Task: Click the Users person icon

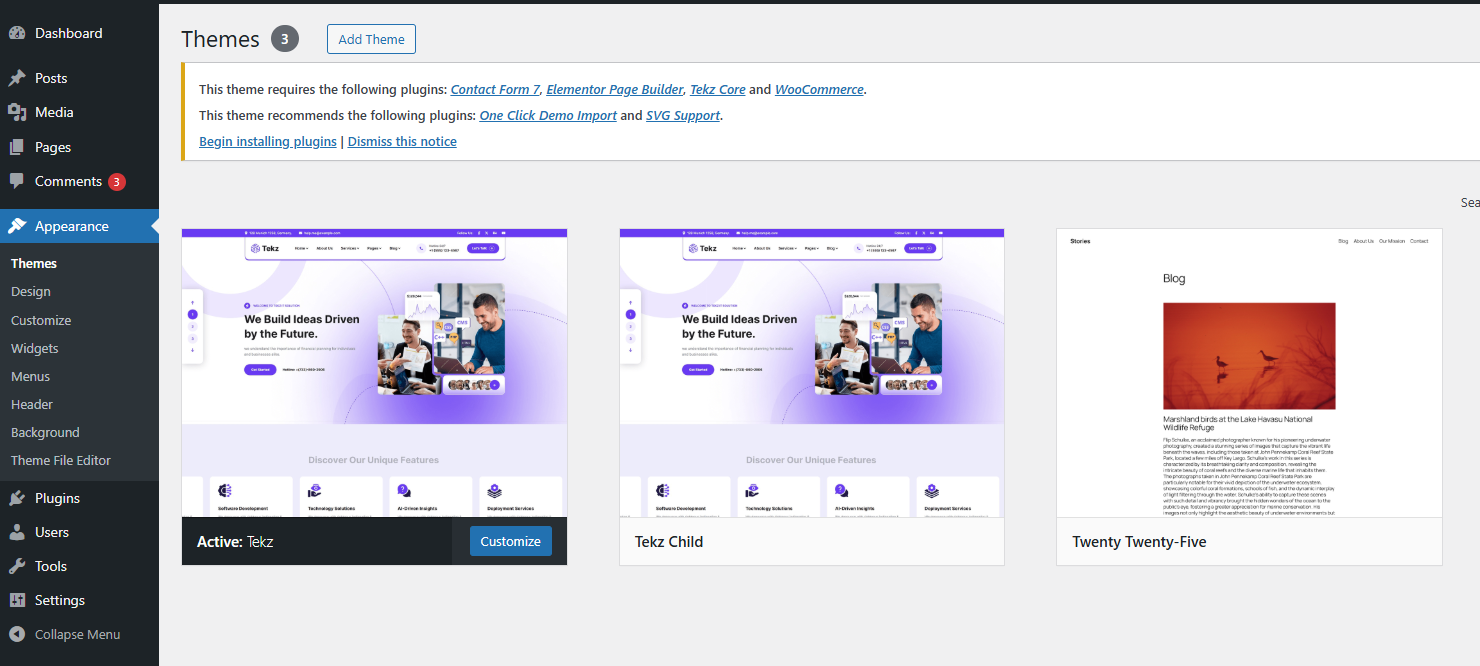Action: click(x=17, y=532)
